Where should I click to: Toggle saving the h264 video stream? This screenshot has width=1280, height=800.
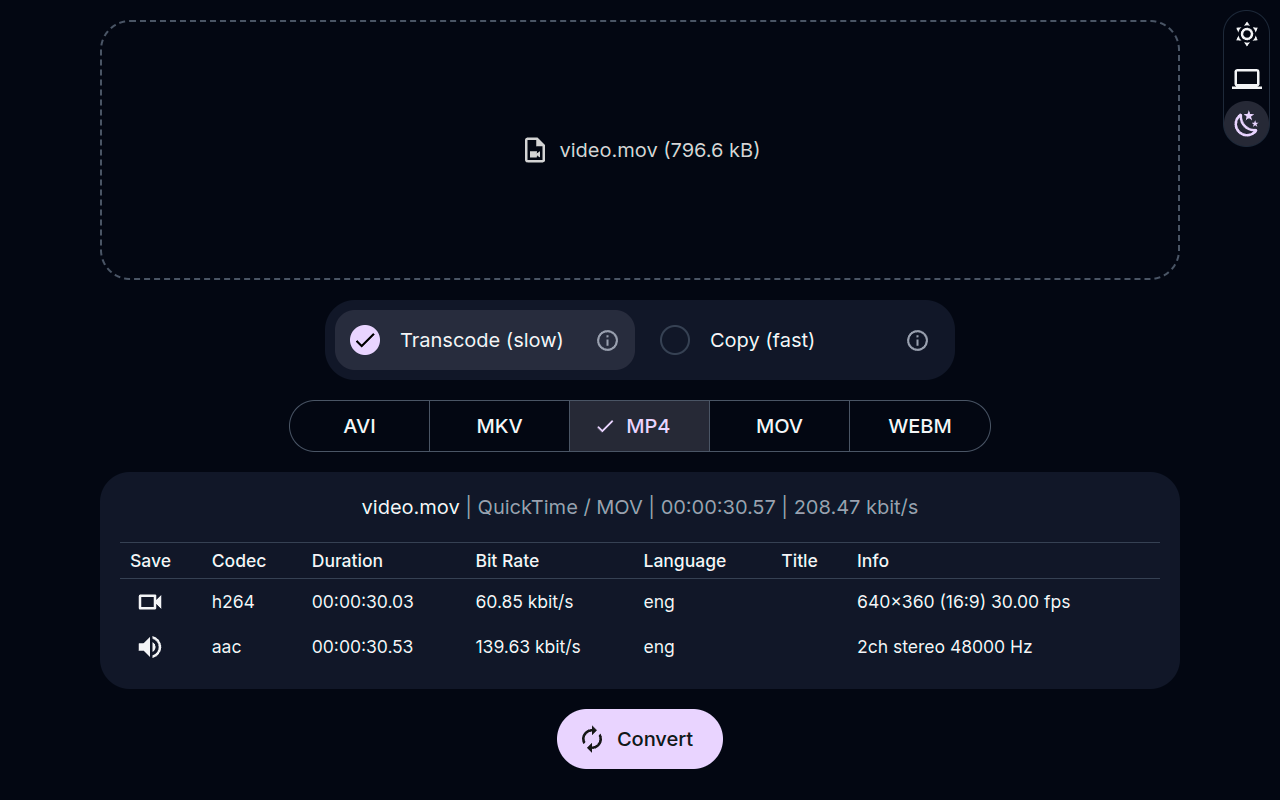pos(150,602)
